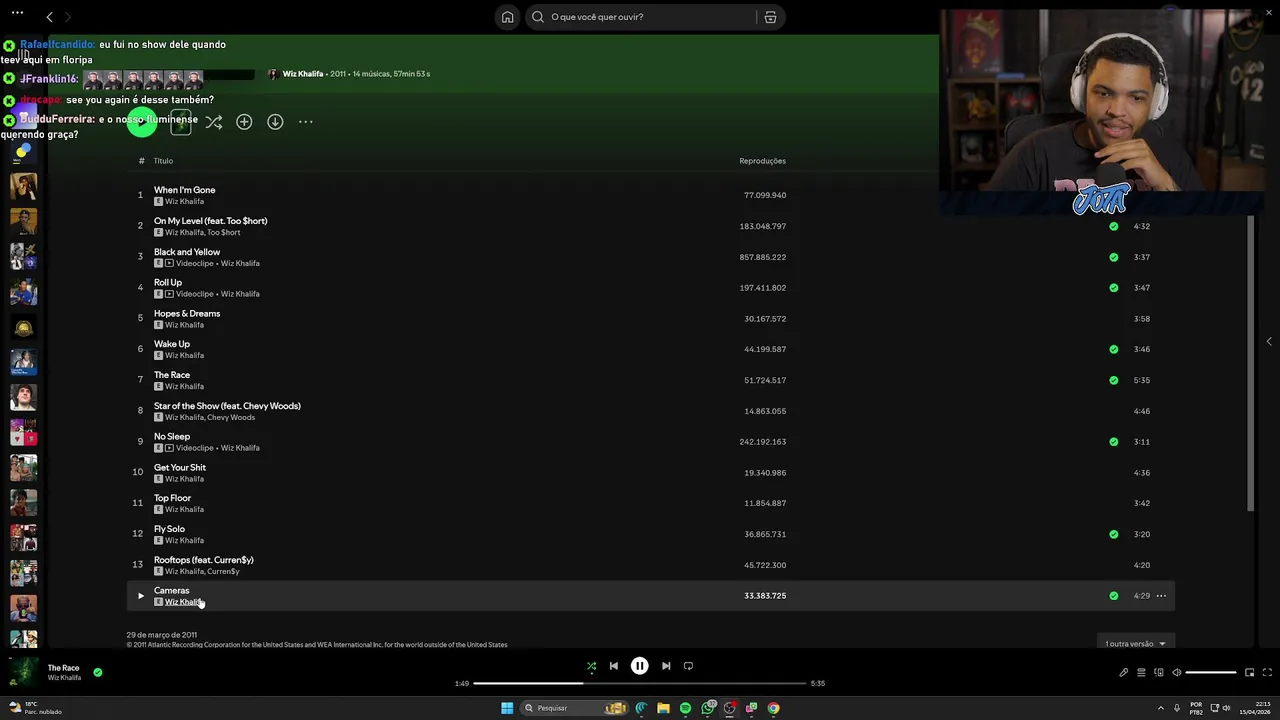
Task: Toggle repeat in the player bar
Action: [688, 666]
